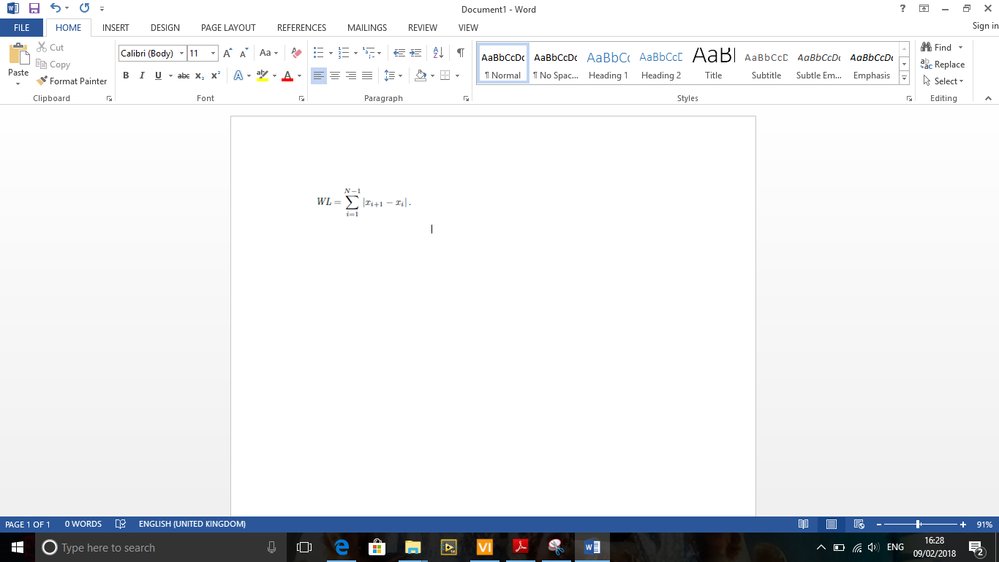The height and width of the screenshot is (562, 999).
Task: Apply text highlight colour
Action: [262, 76]
